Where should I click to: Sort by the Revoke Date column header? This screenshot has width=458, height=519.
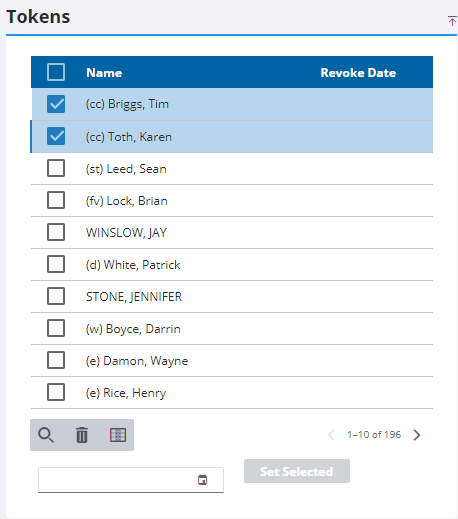[x=358, y=73]
